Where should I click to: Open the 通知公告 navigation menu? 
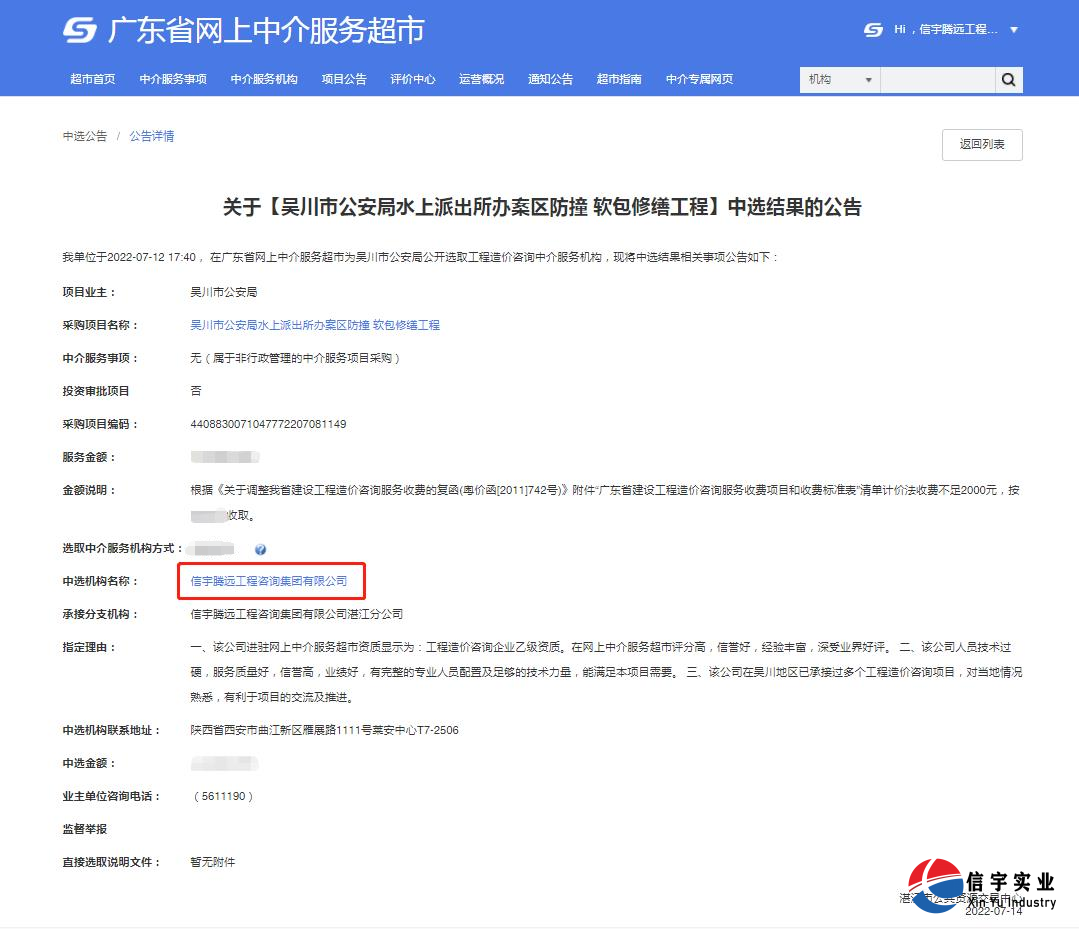coord(550,79)
